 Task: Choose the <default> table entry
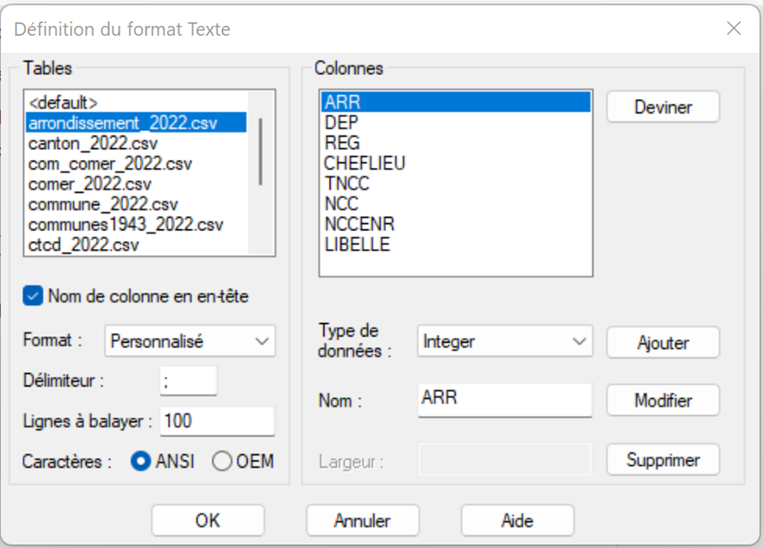(62, 102)
